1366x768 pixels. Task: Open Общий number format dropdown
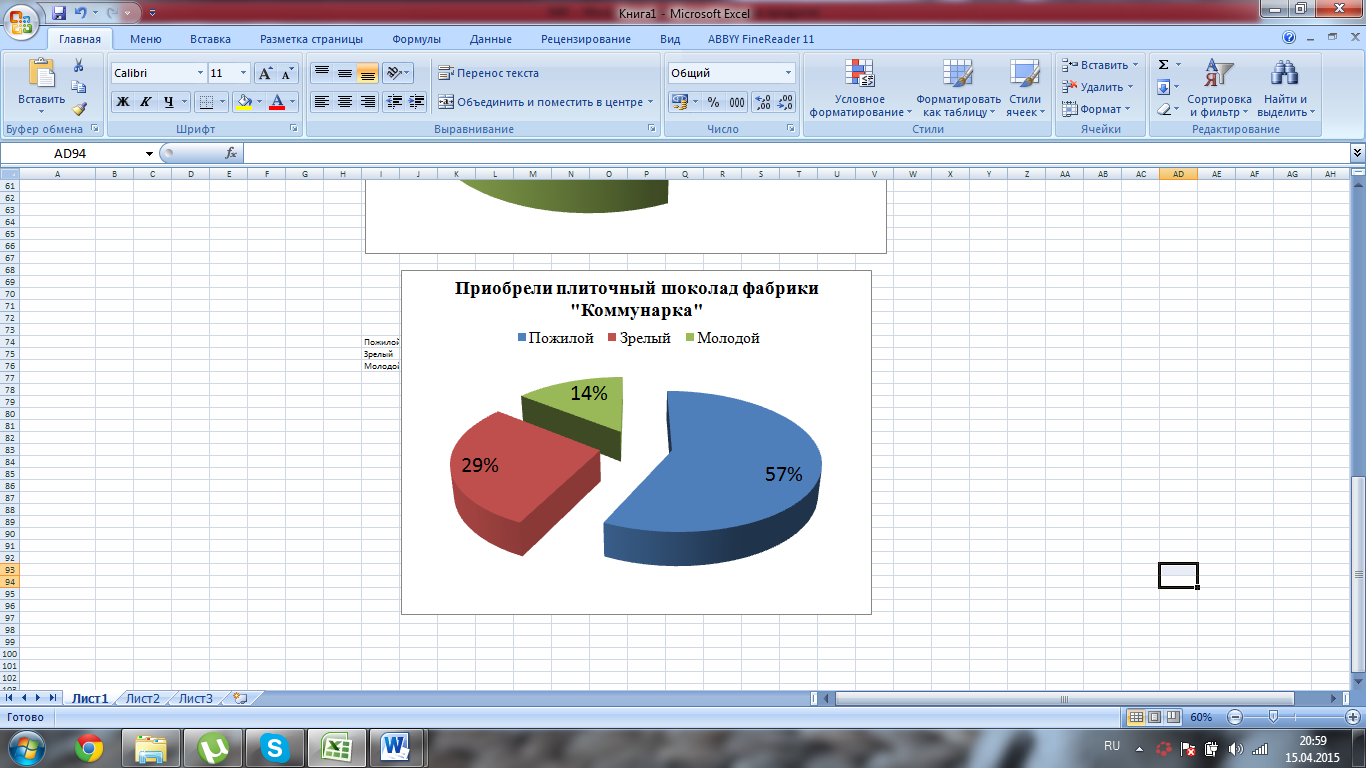(x=788, y=73)
